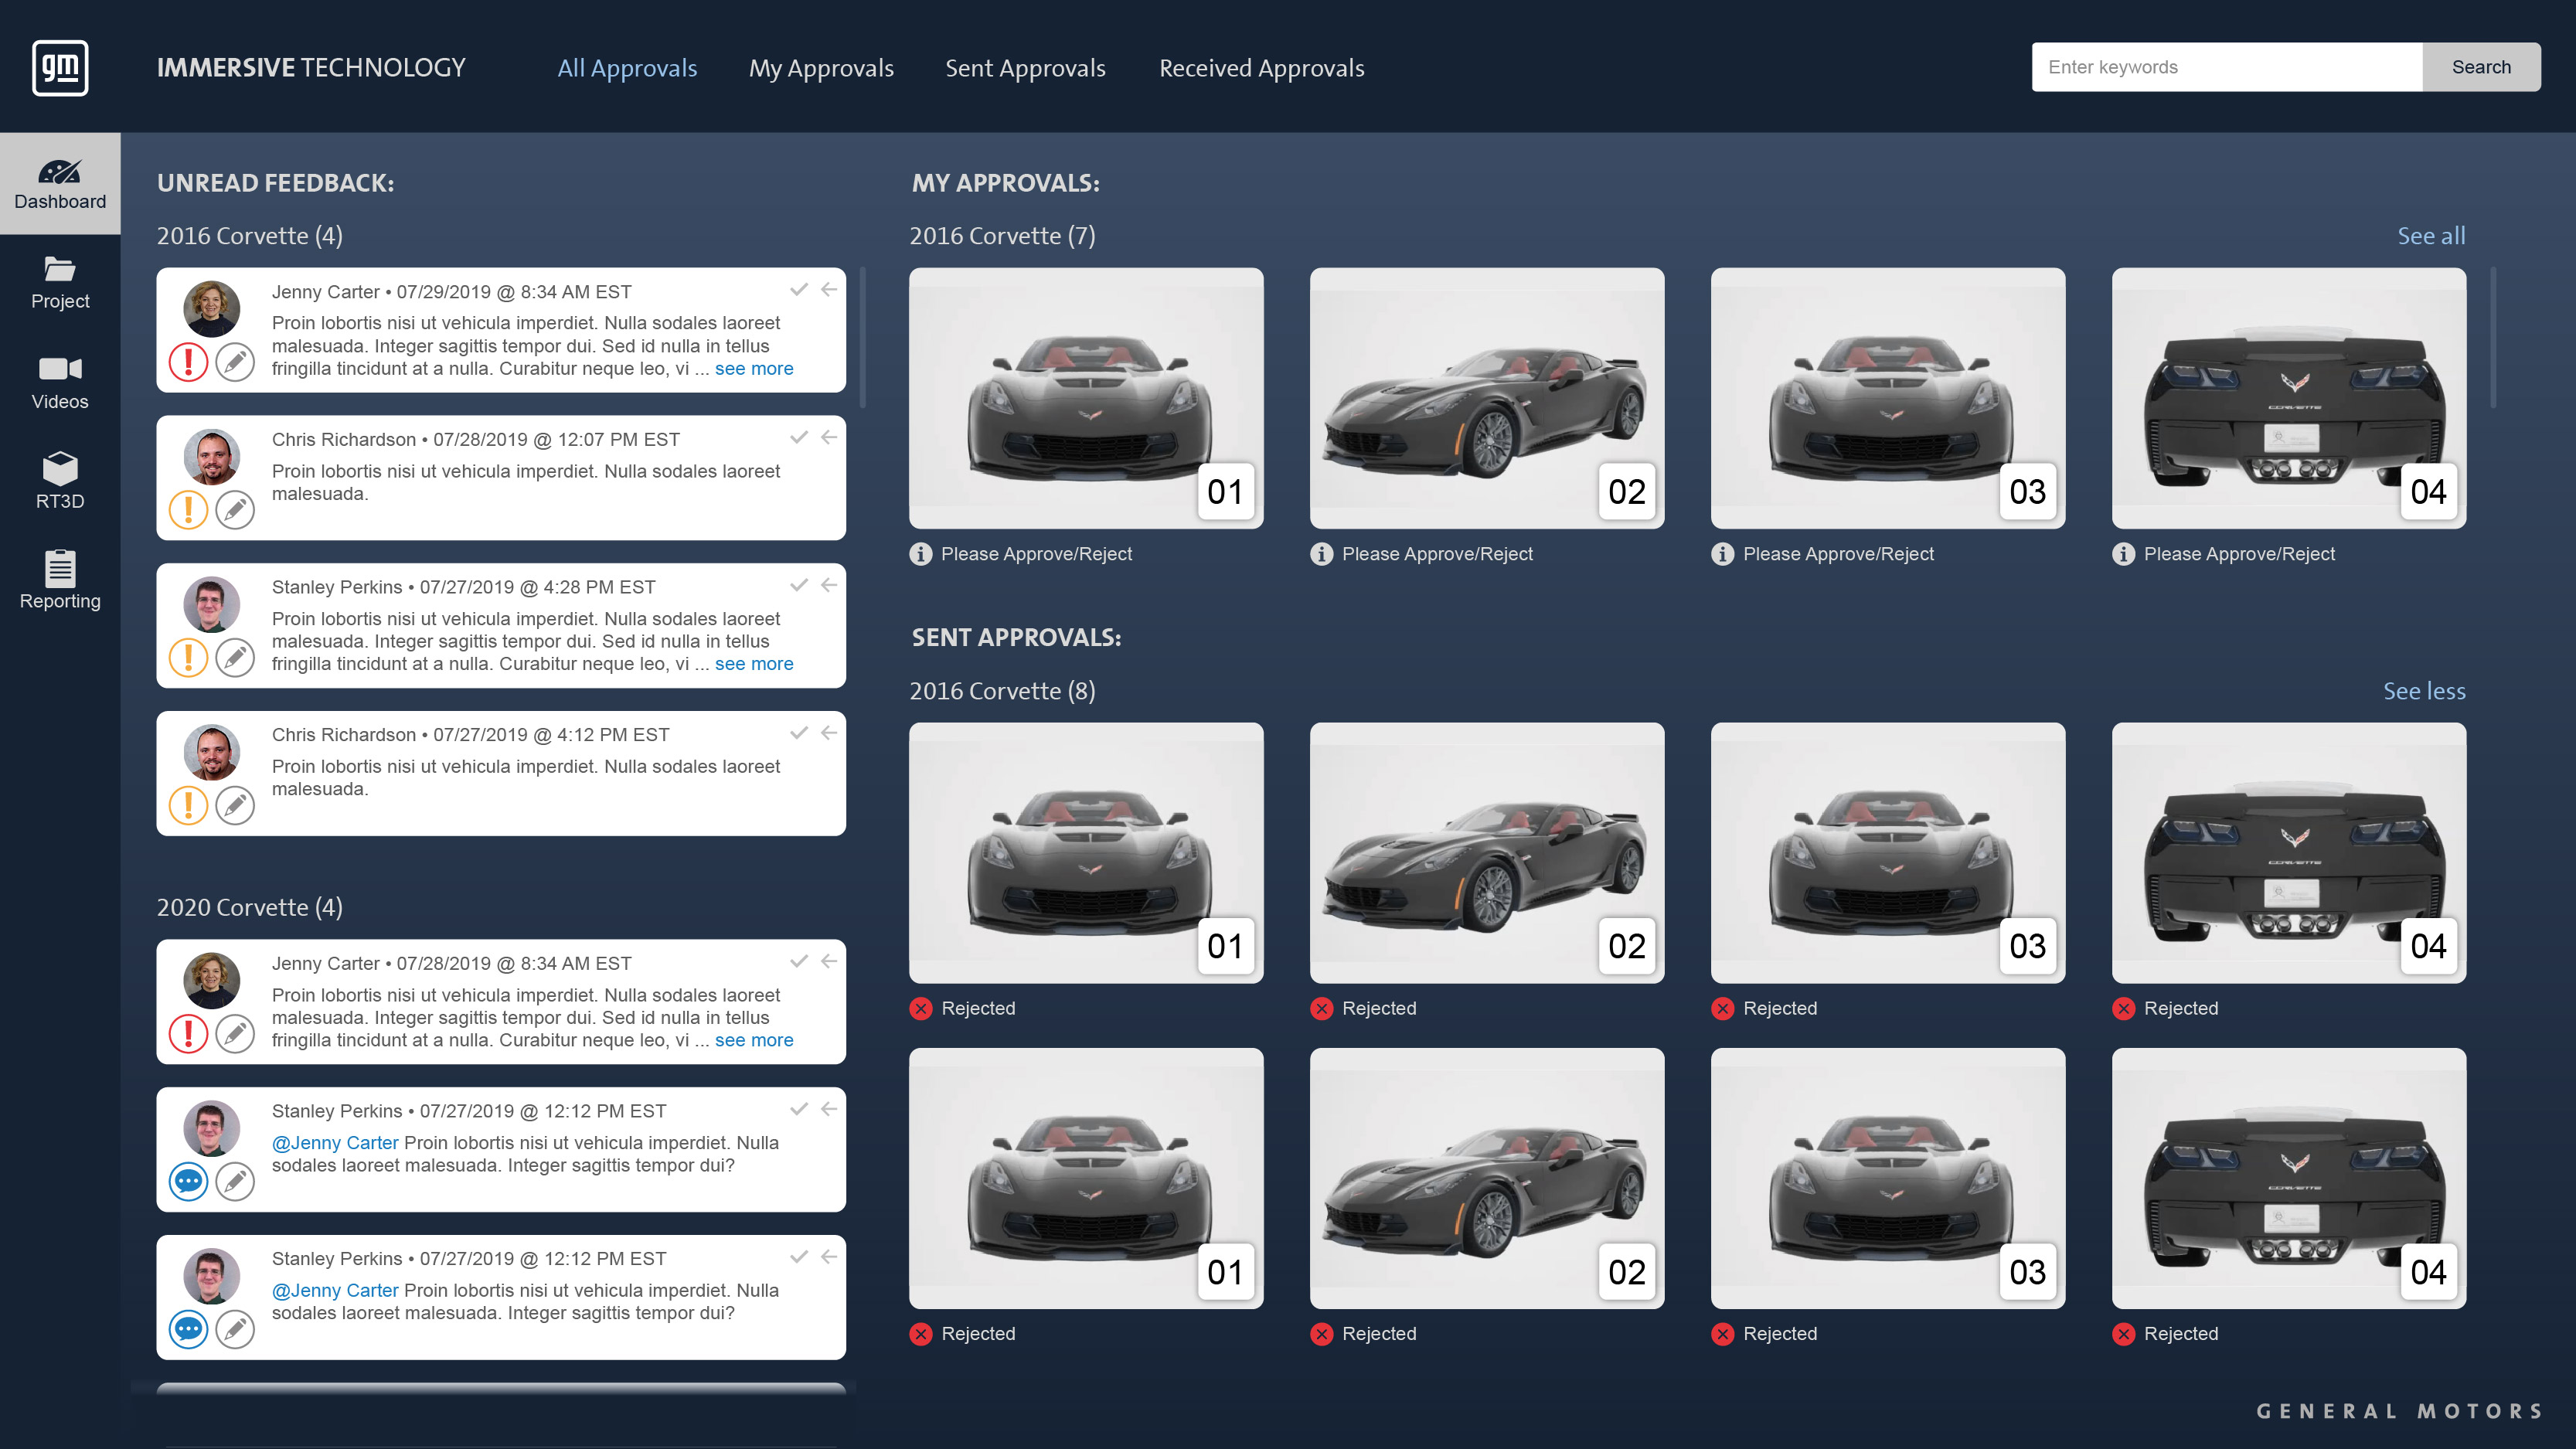
Task: Mark Stanley Perkins' 4:28 PM feedback as read
Action: coord(798,585)
